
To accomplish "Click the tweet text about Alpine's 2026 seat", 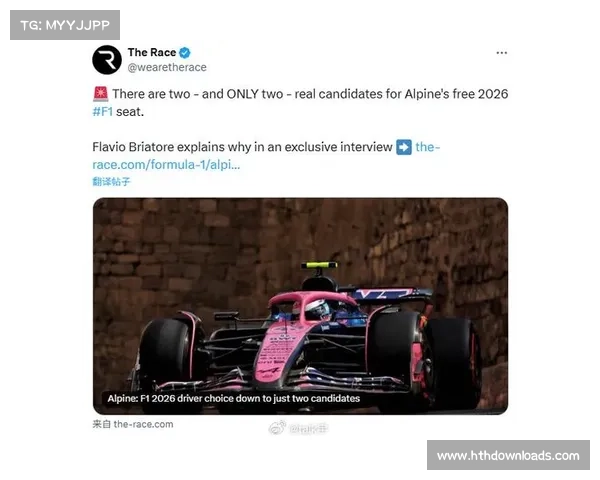I will click(x=300, y=103).
